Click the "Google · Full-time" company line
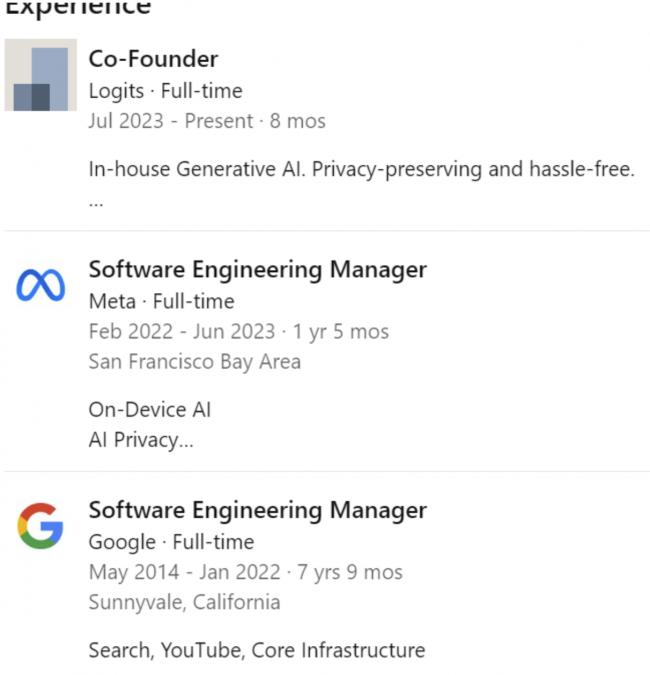 pyautogui.click(x=171, y=542)
